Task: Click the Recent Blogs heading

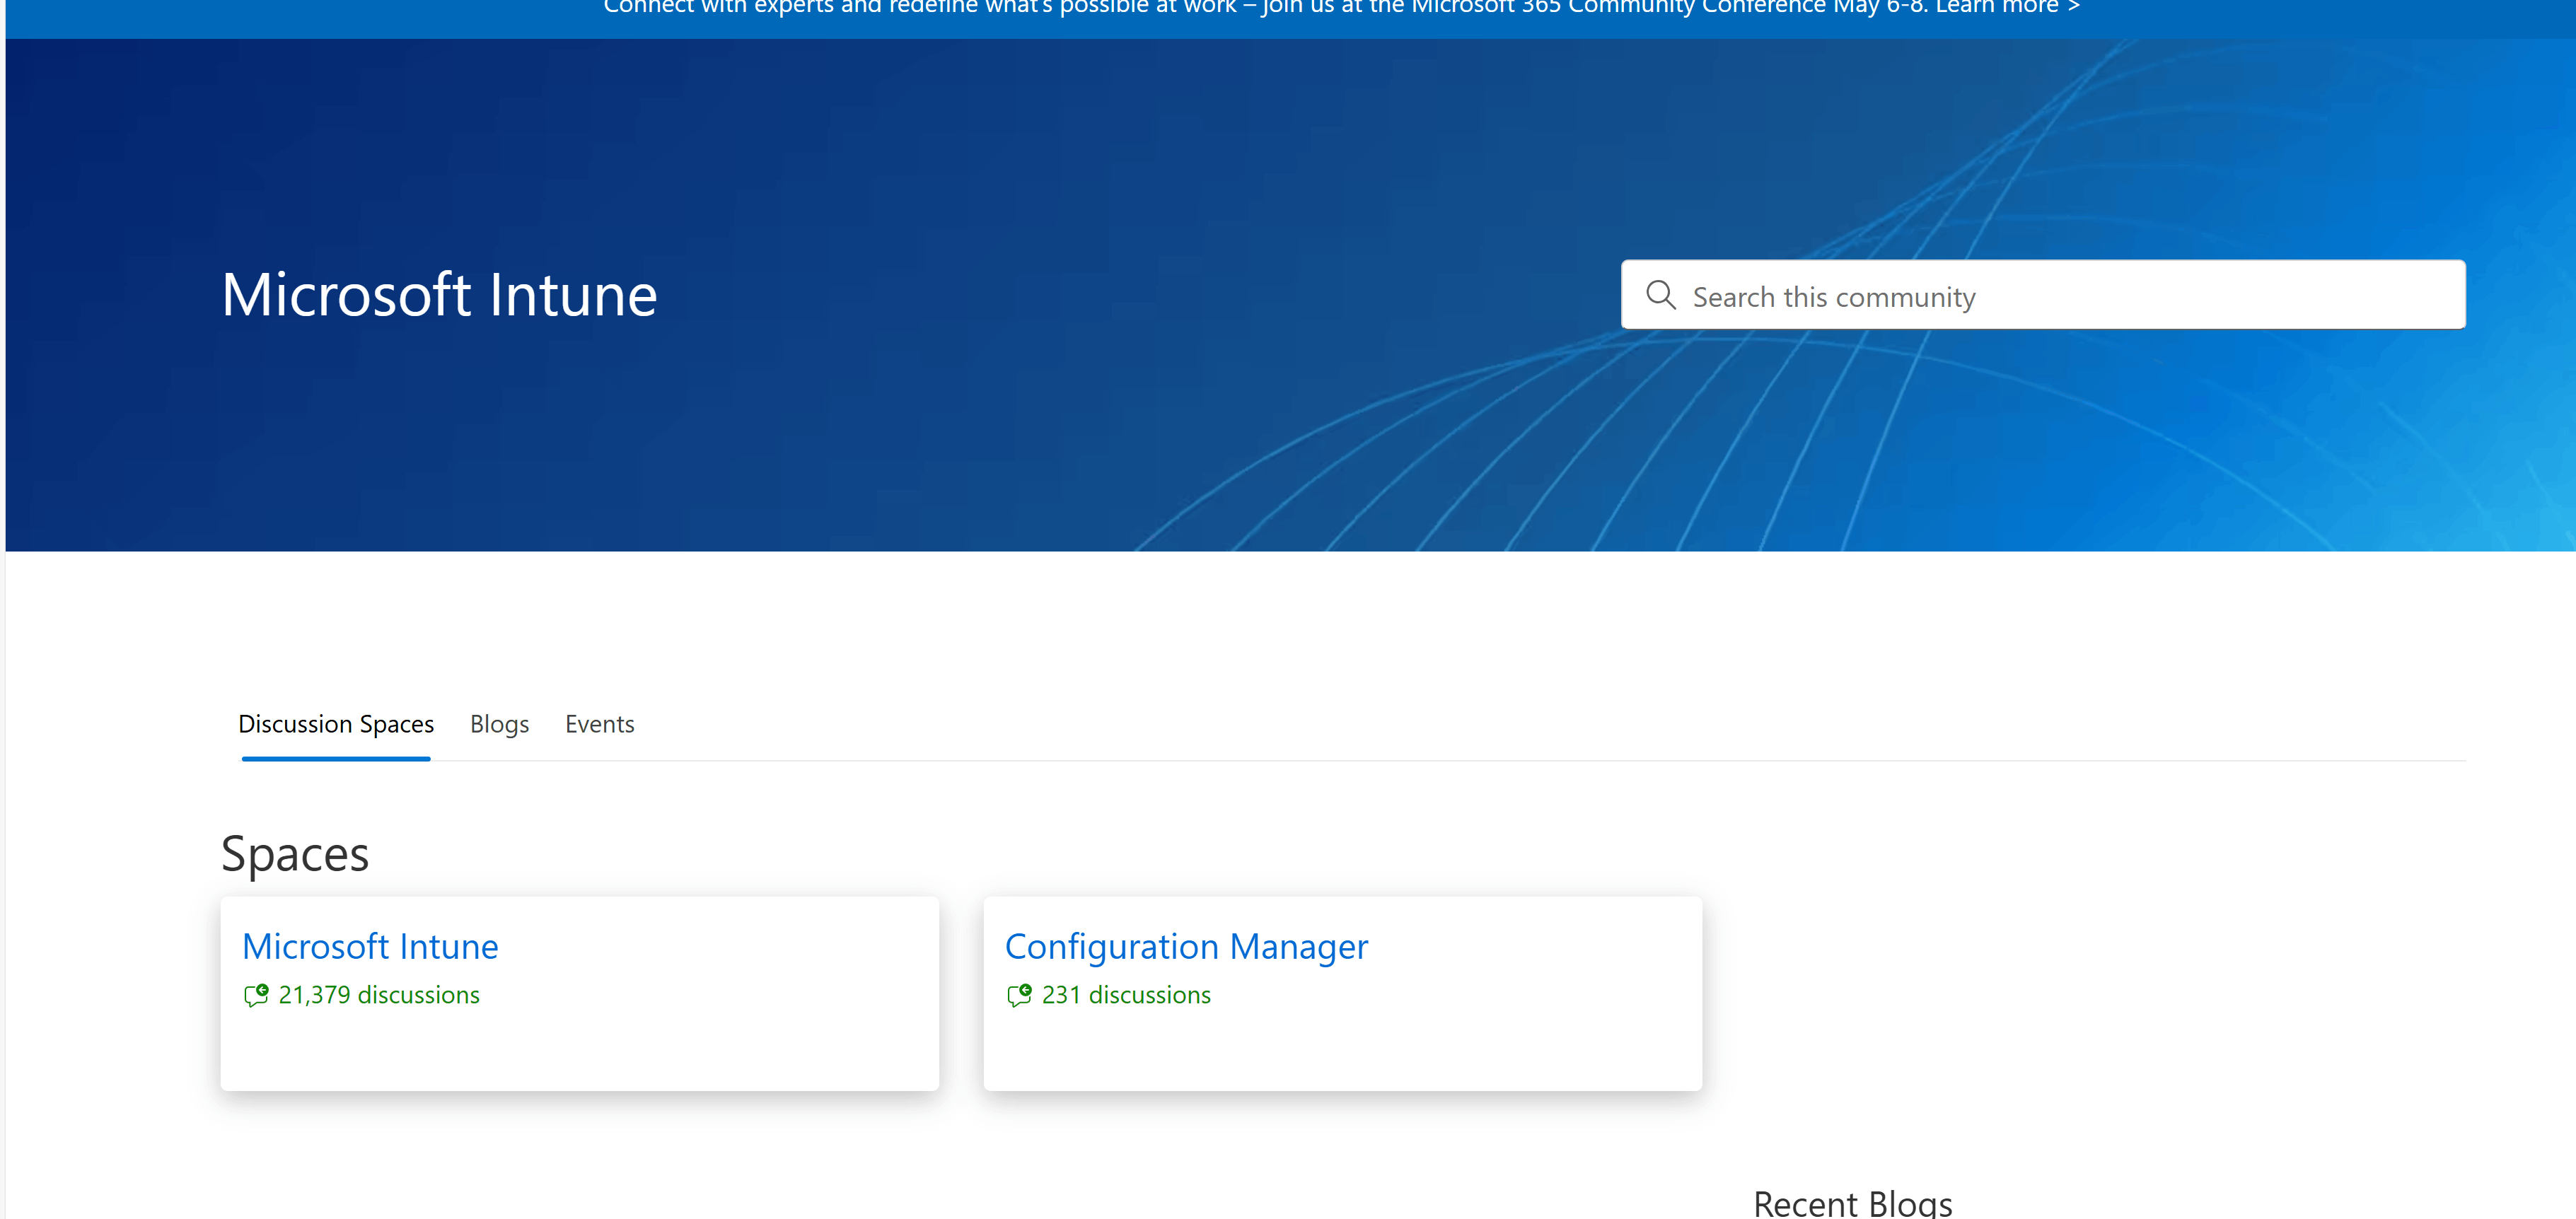Action: coord(1852,1203)
